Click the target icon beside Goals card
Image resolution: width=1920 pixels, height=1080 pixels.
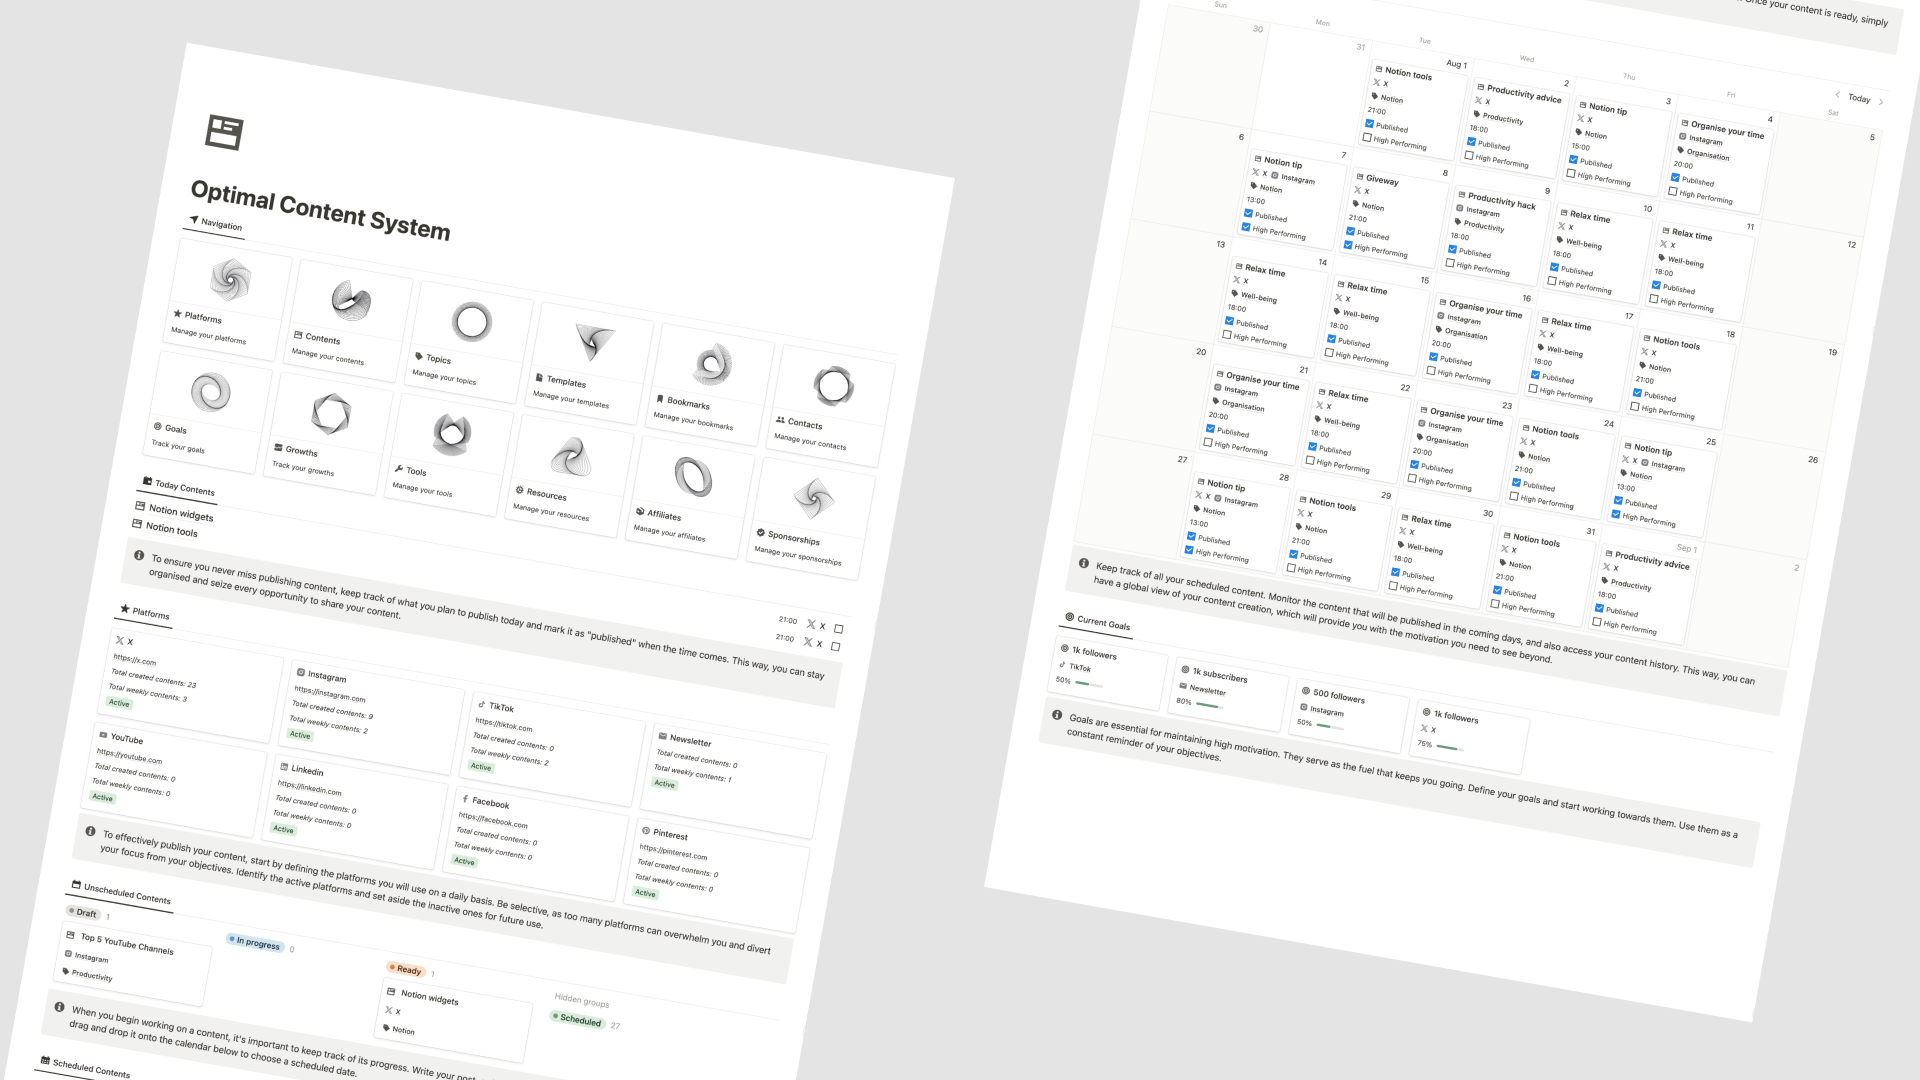pos(158,425)
